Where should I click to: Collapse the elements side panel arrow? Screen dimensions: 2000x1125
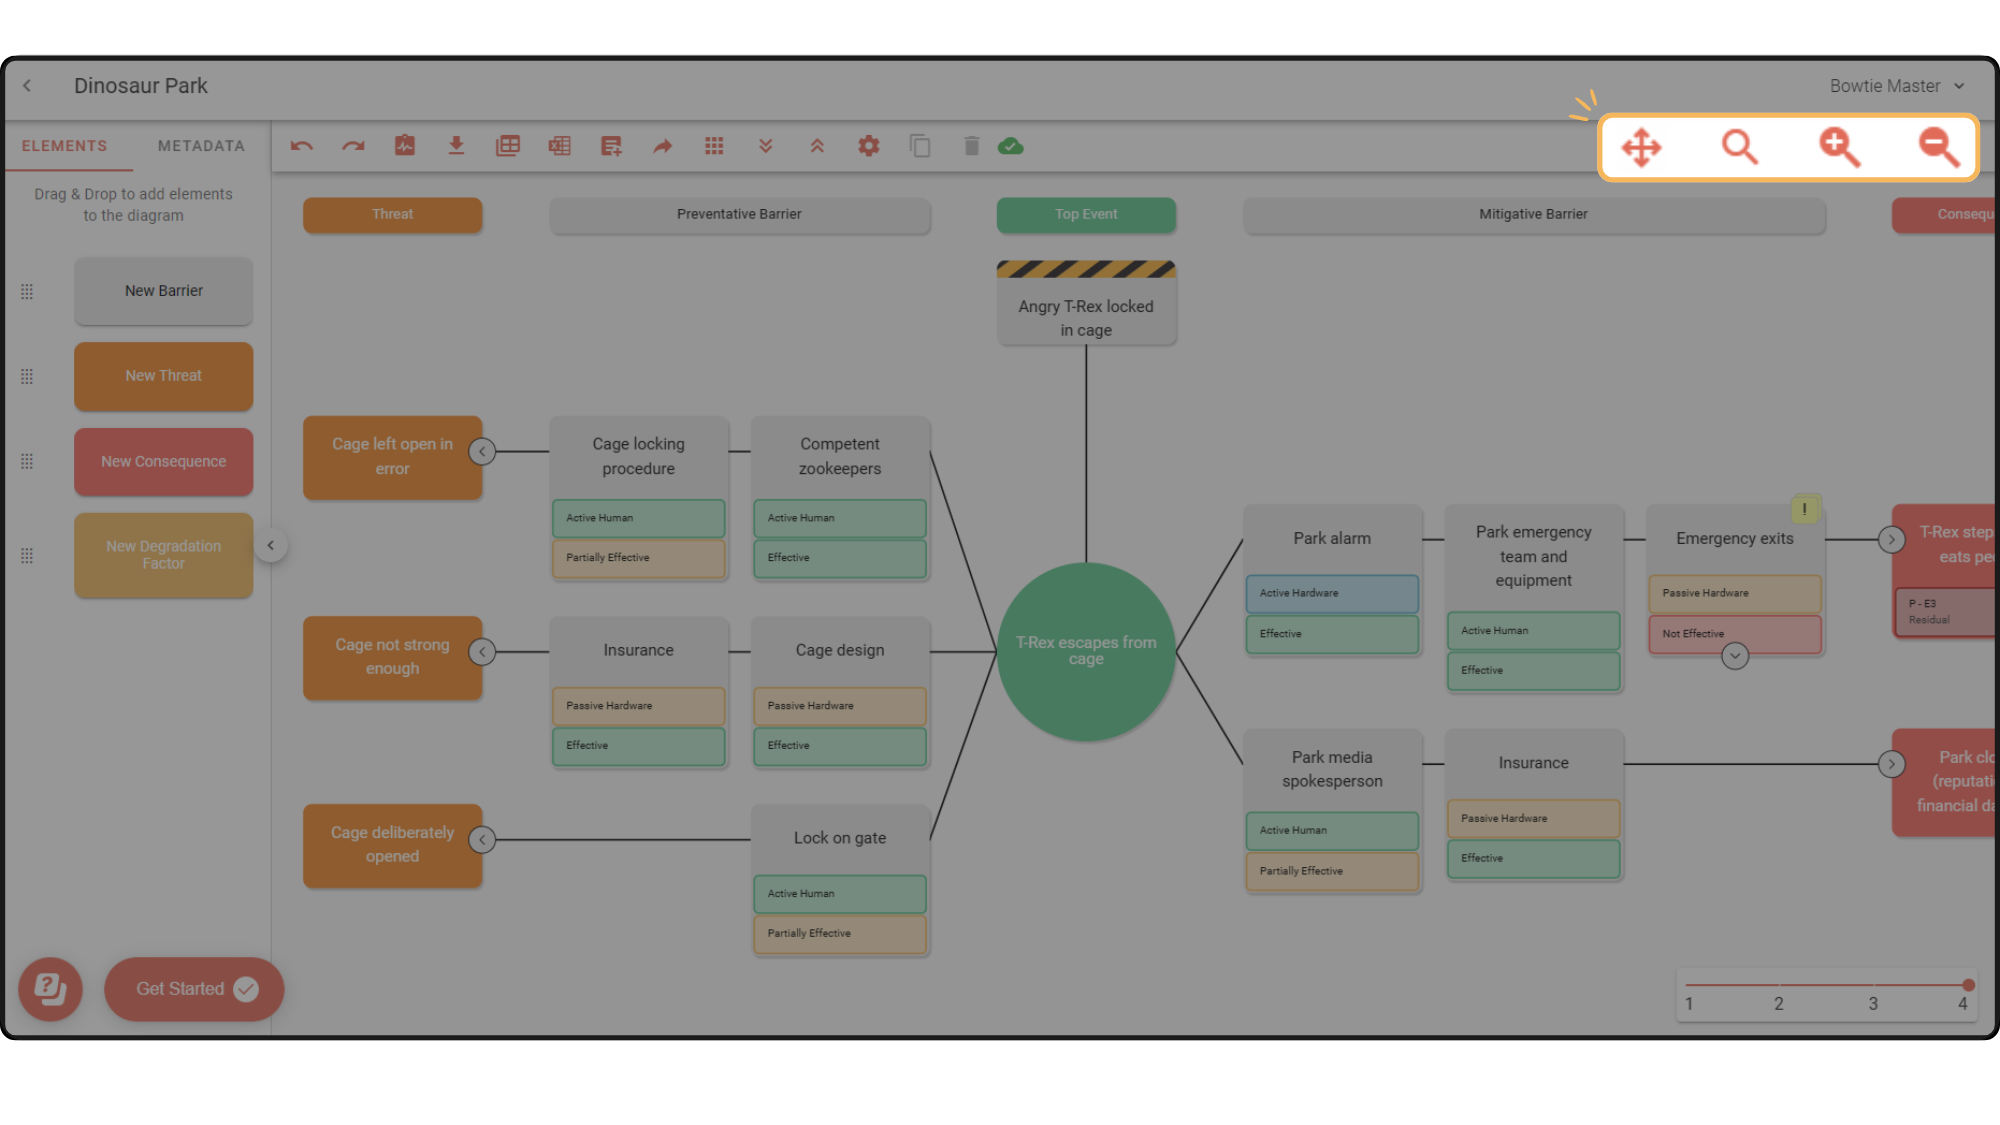pyautogui.click(x=270, y=545)
